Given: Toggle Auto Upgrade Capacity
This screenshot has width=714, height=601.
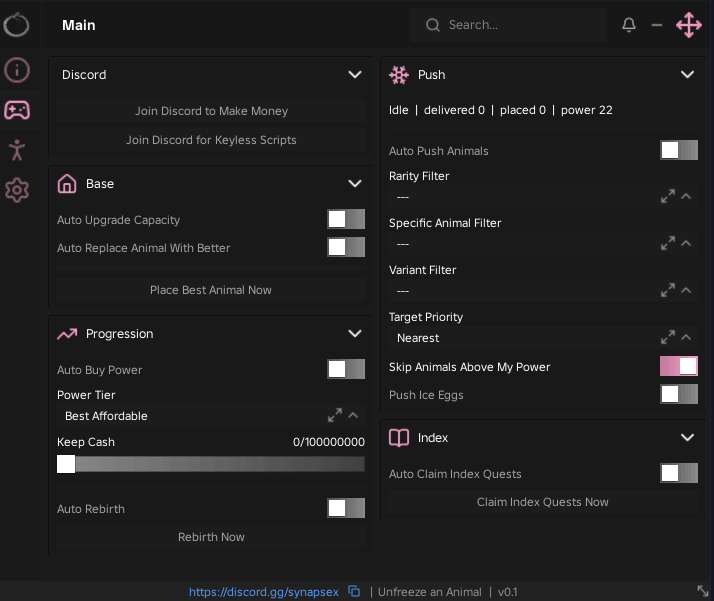Looking at the screenshot, I should click(346, 219).
